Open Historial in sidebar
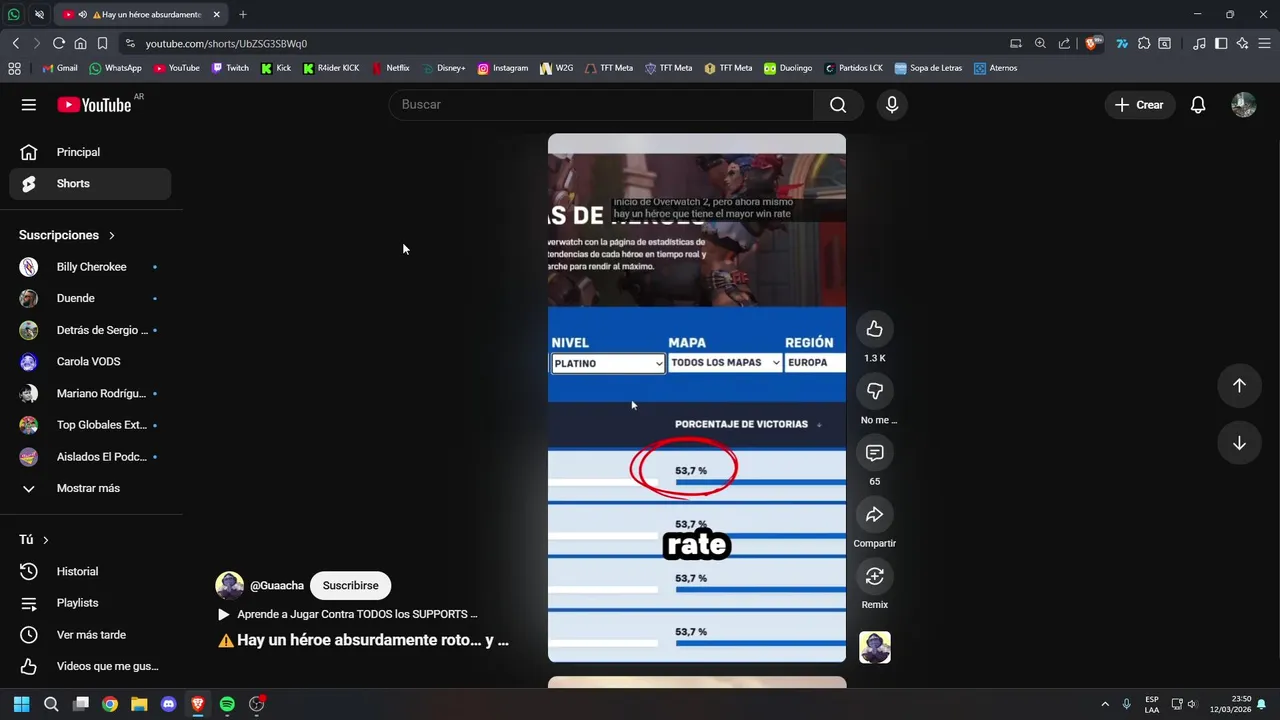The width and height of the screenshot is (1280, 720). [91, 571]
